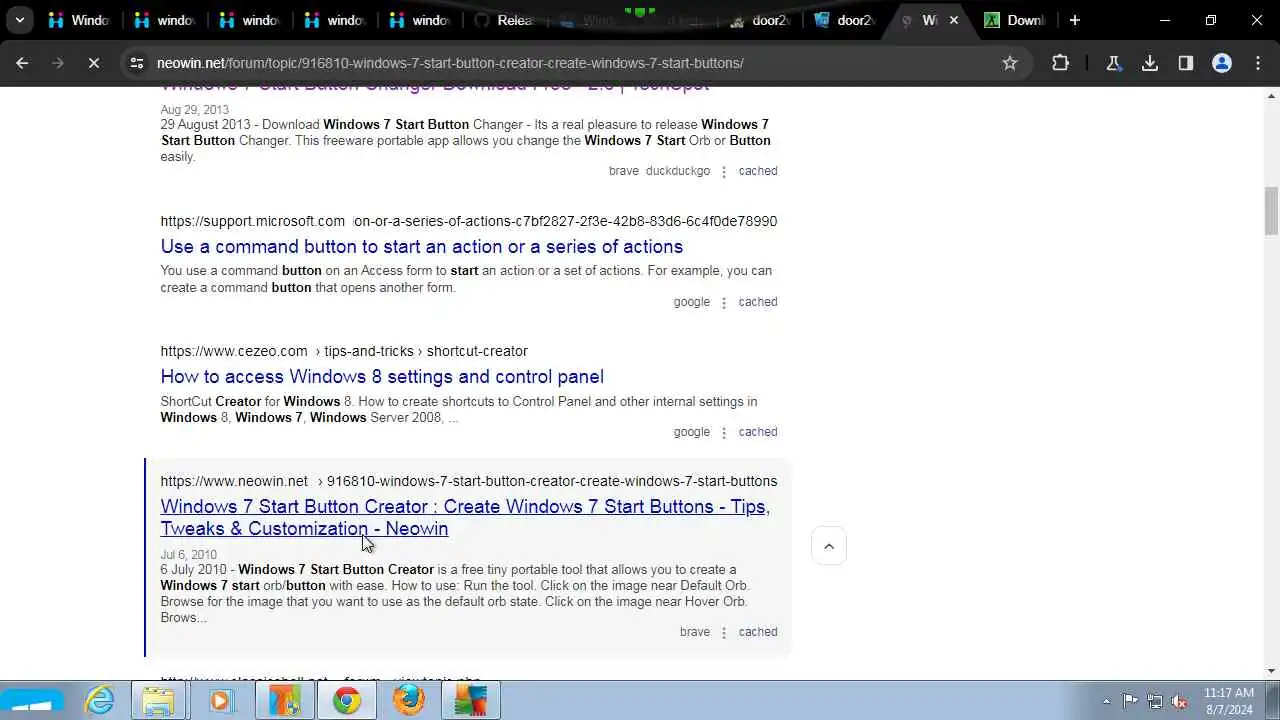Viewport: 1280px width, 720px height.
Task: Open the Extensions puzzle icon
Action: click(1061, 63)
